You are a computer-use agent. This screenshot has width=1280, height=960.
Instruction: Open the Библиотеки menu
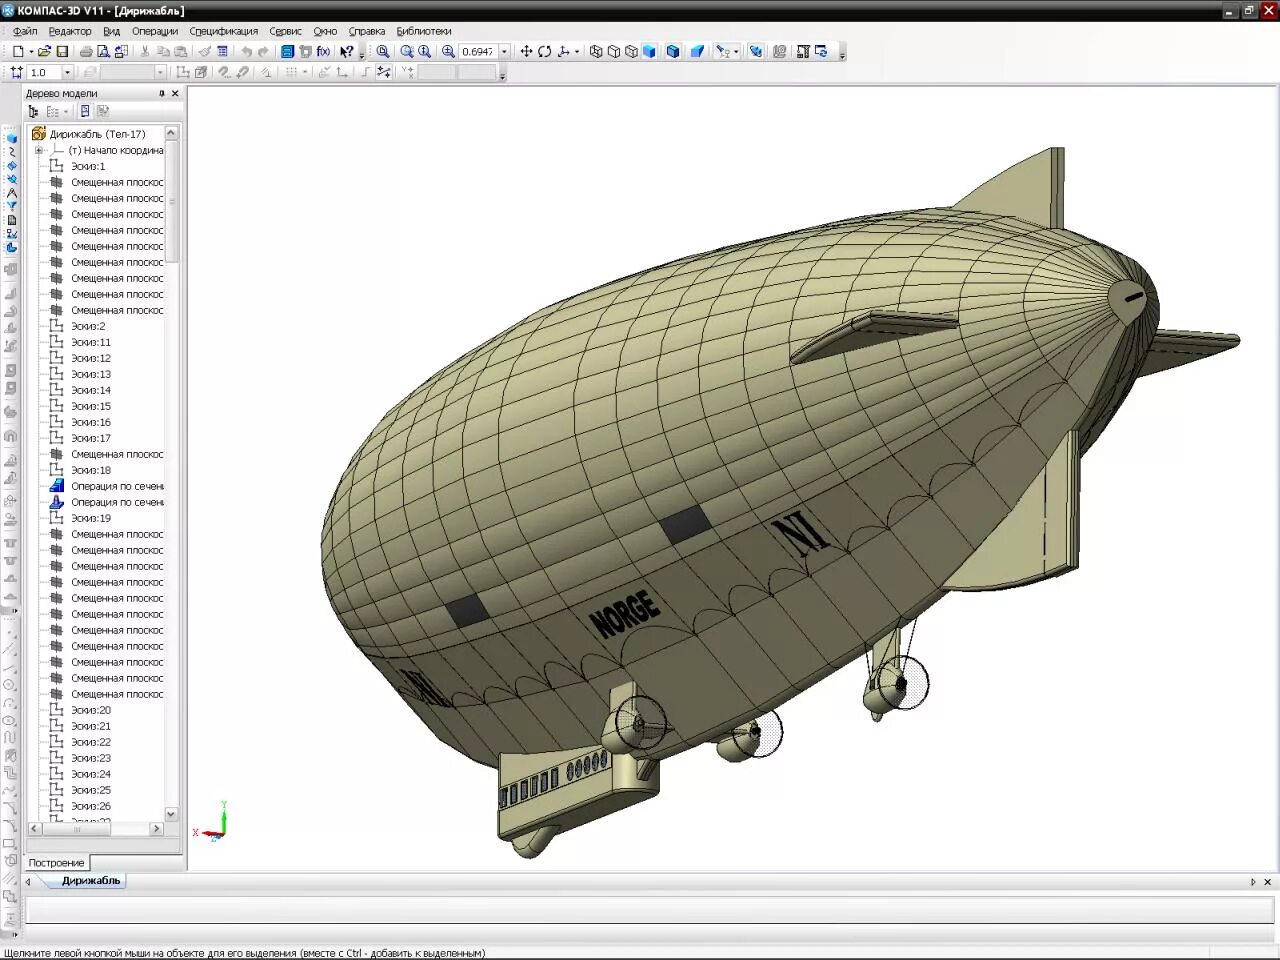point(424,31)
